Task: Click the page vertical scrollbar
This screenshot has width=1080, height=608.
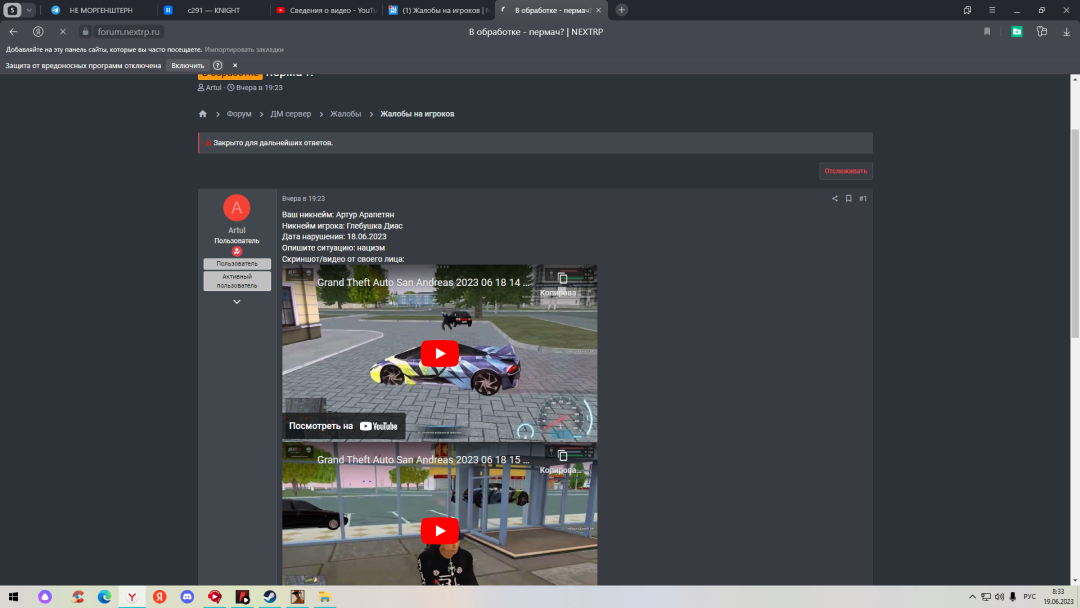Action: pyautogui.click(x=1074, y=233)
